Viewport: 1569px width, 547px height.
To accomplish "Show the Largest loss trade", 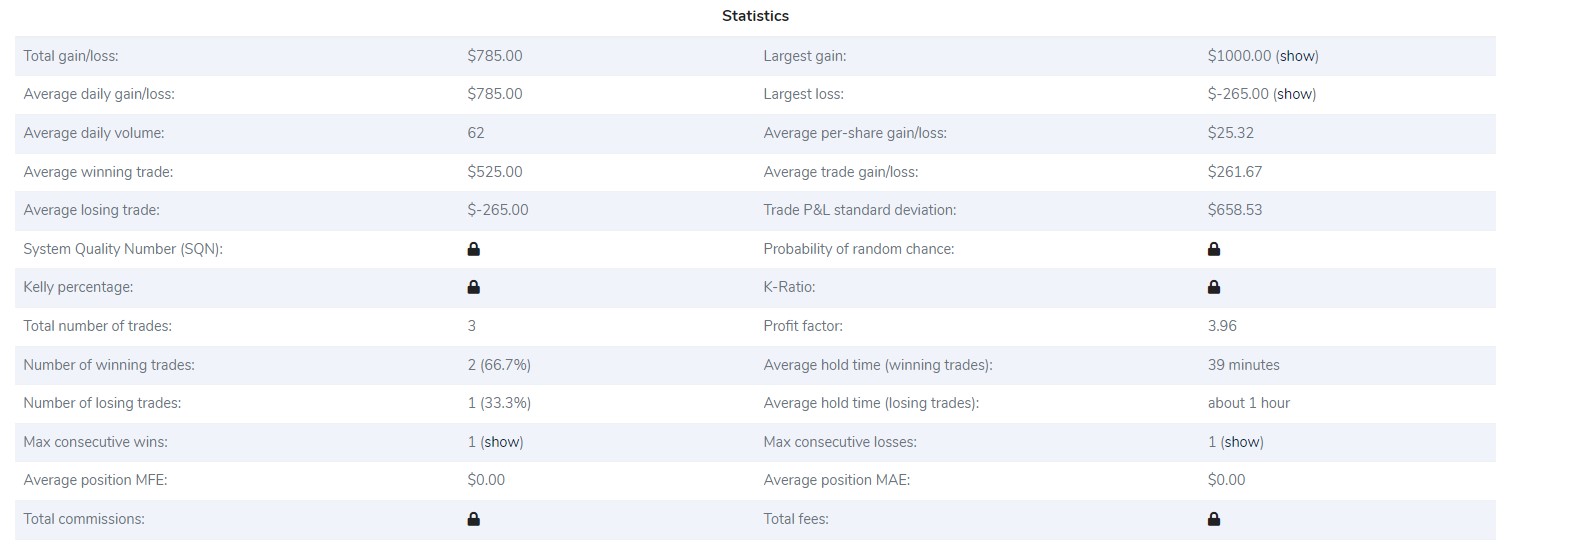I will click(x=1294, y=94).
